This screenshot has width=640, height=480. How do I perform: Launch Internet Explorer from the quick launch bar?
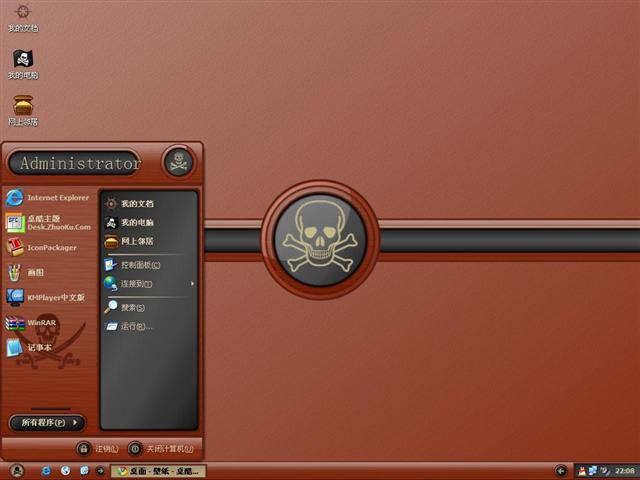46,471
